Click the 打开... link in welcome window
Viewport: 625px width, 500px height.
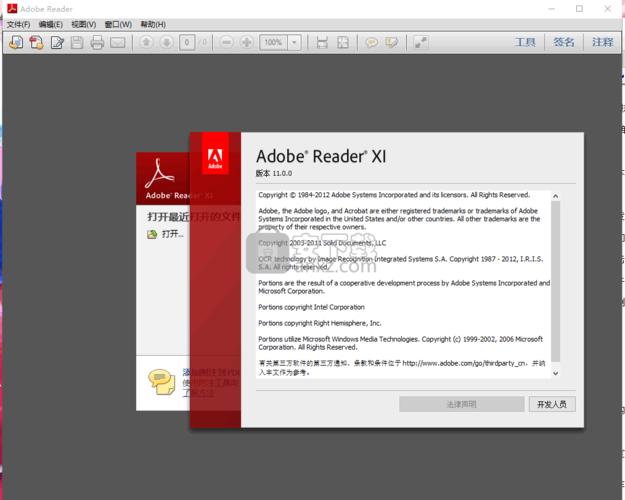[173, 234]
